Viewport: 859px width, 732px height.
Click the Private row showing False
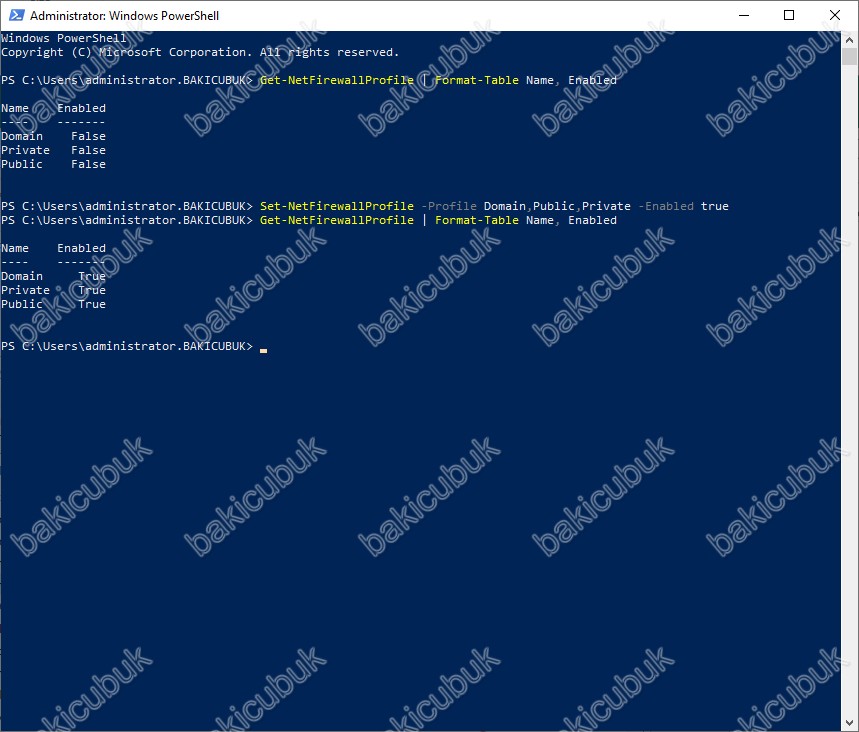coord(53,150)
